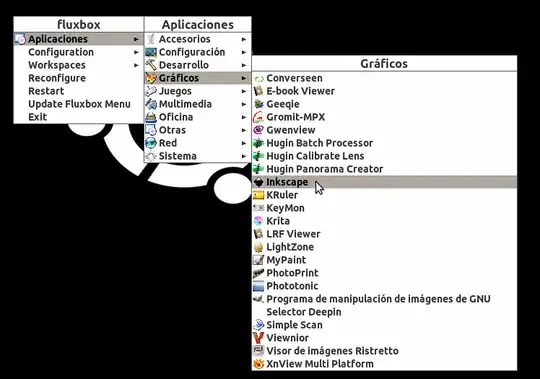Expand the Juegos submenu arrow
540x379 pixels.
tap(244, 92)
